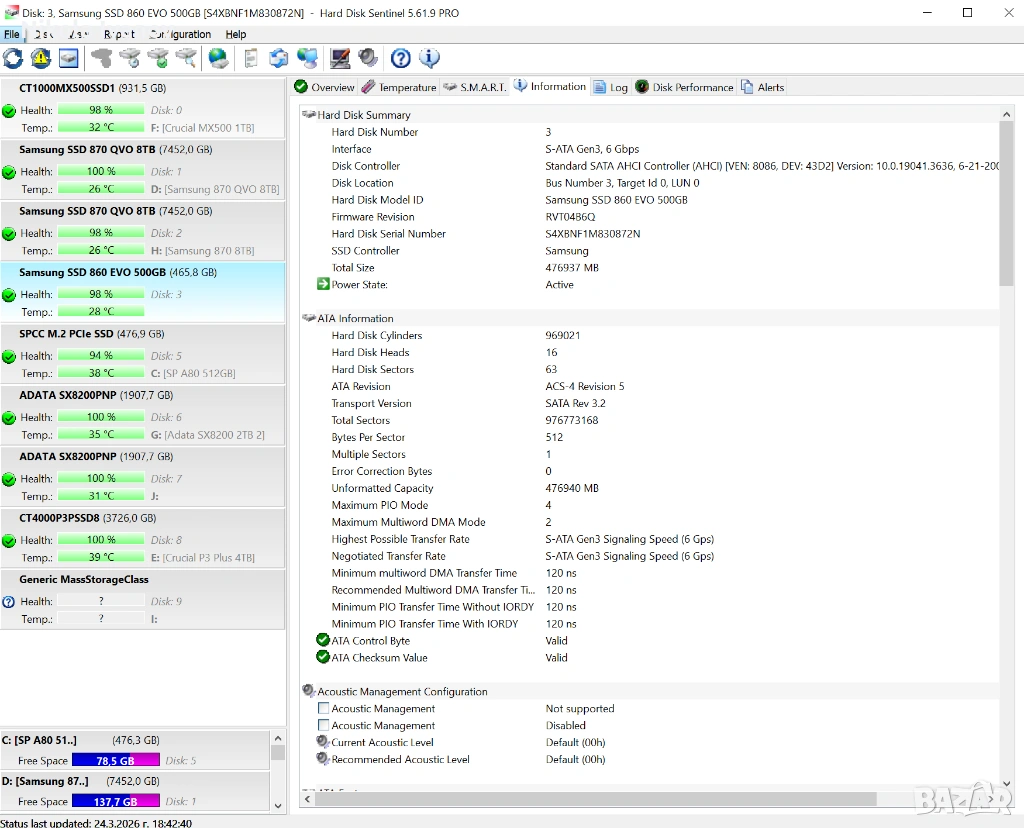Toggle the 'Not supported' Acoustic Management checkbox
The width and height of the screenshot is (1024, 828).
click(323, 709)
